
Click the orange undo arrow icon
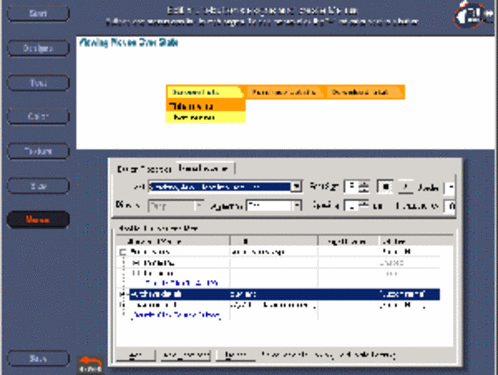[x=90, y=364]
